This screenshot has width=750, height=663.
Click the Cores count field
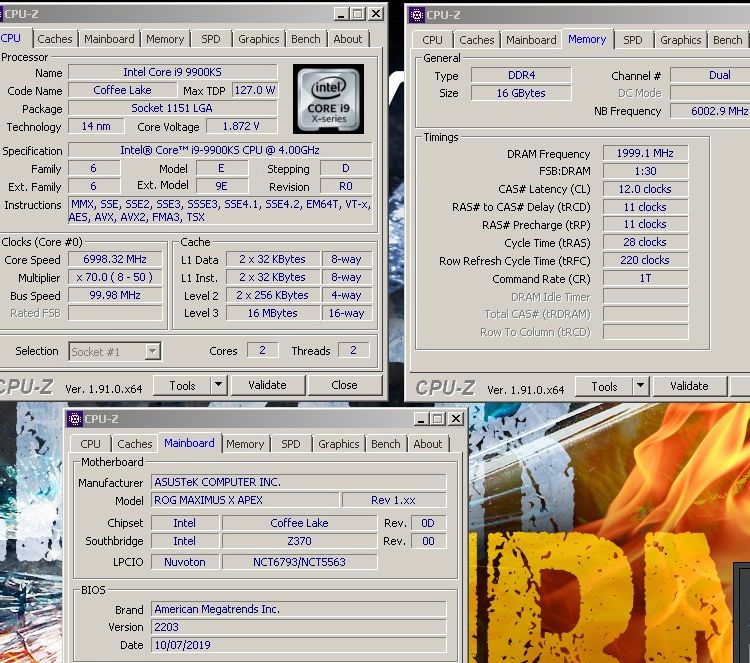(x=262, y=350)
